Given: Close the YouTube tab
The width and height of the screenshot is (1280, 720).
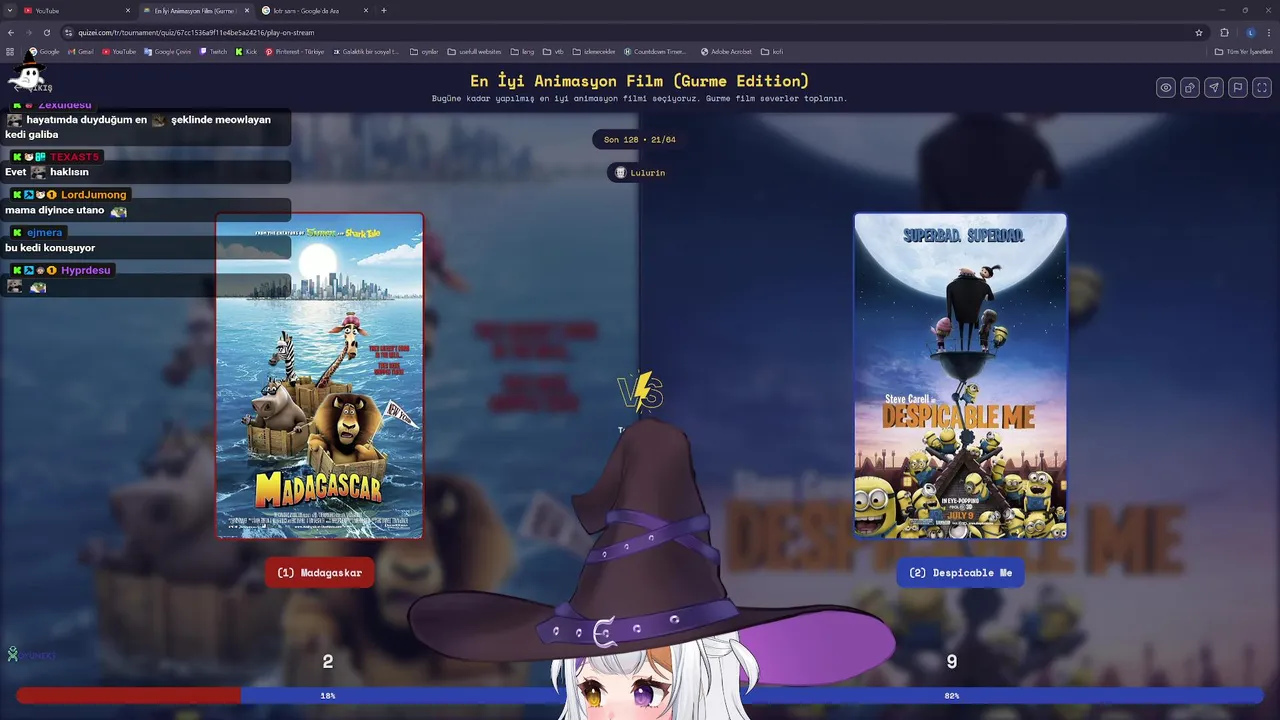Looking at the screenshot, I should click(x=128, y=10).
